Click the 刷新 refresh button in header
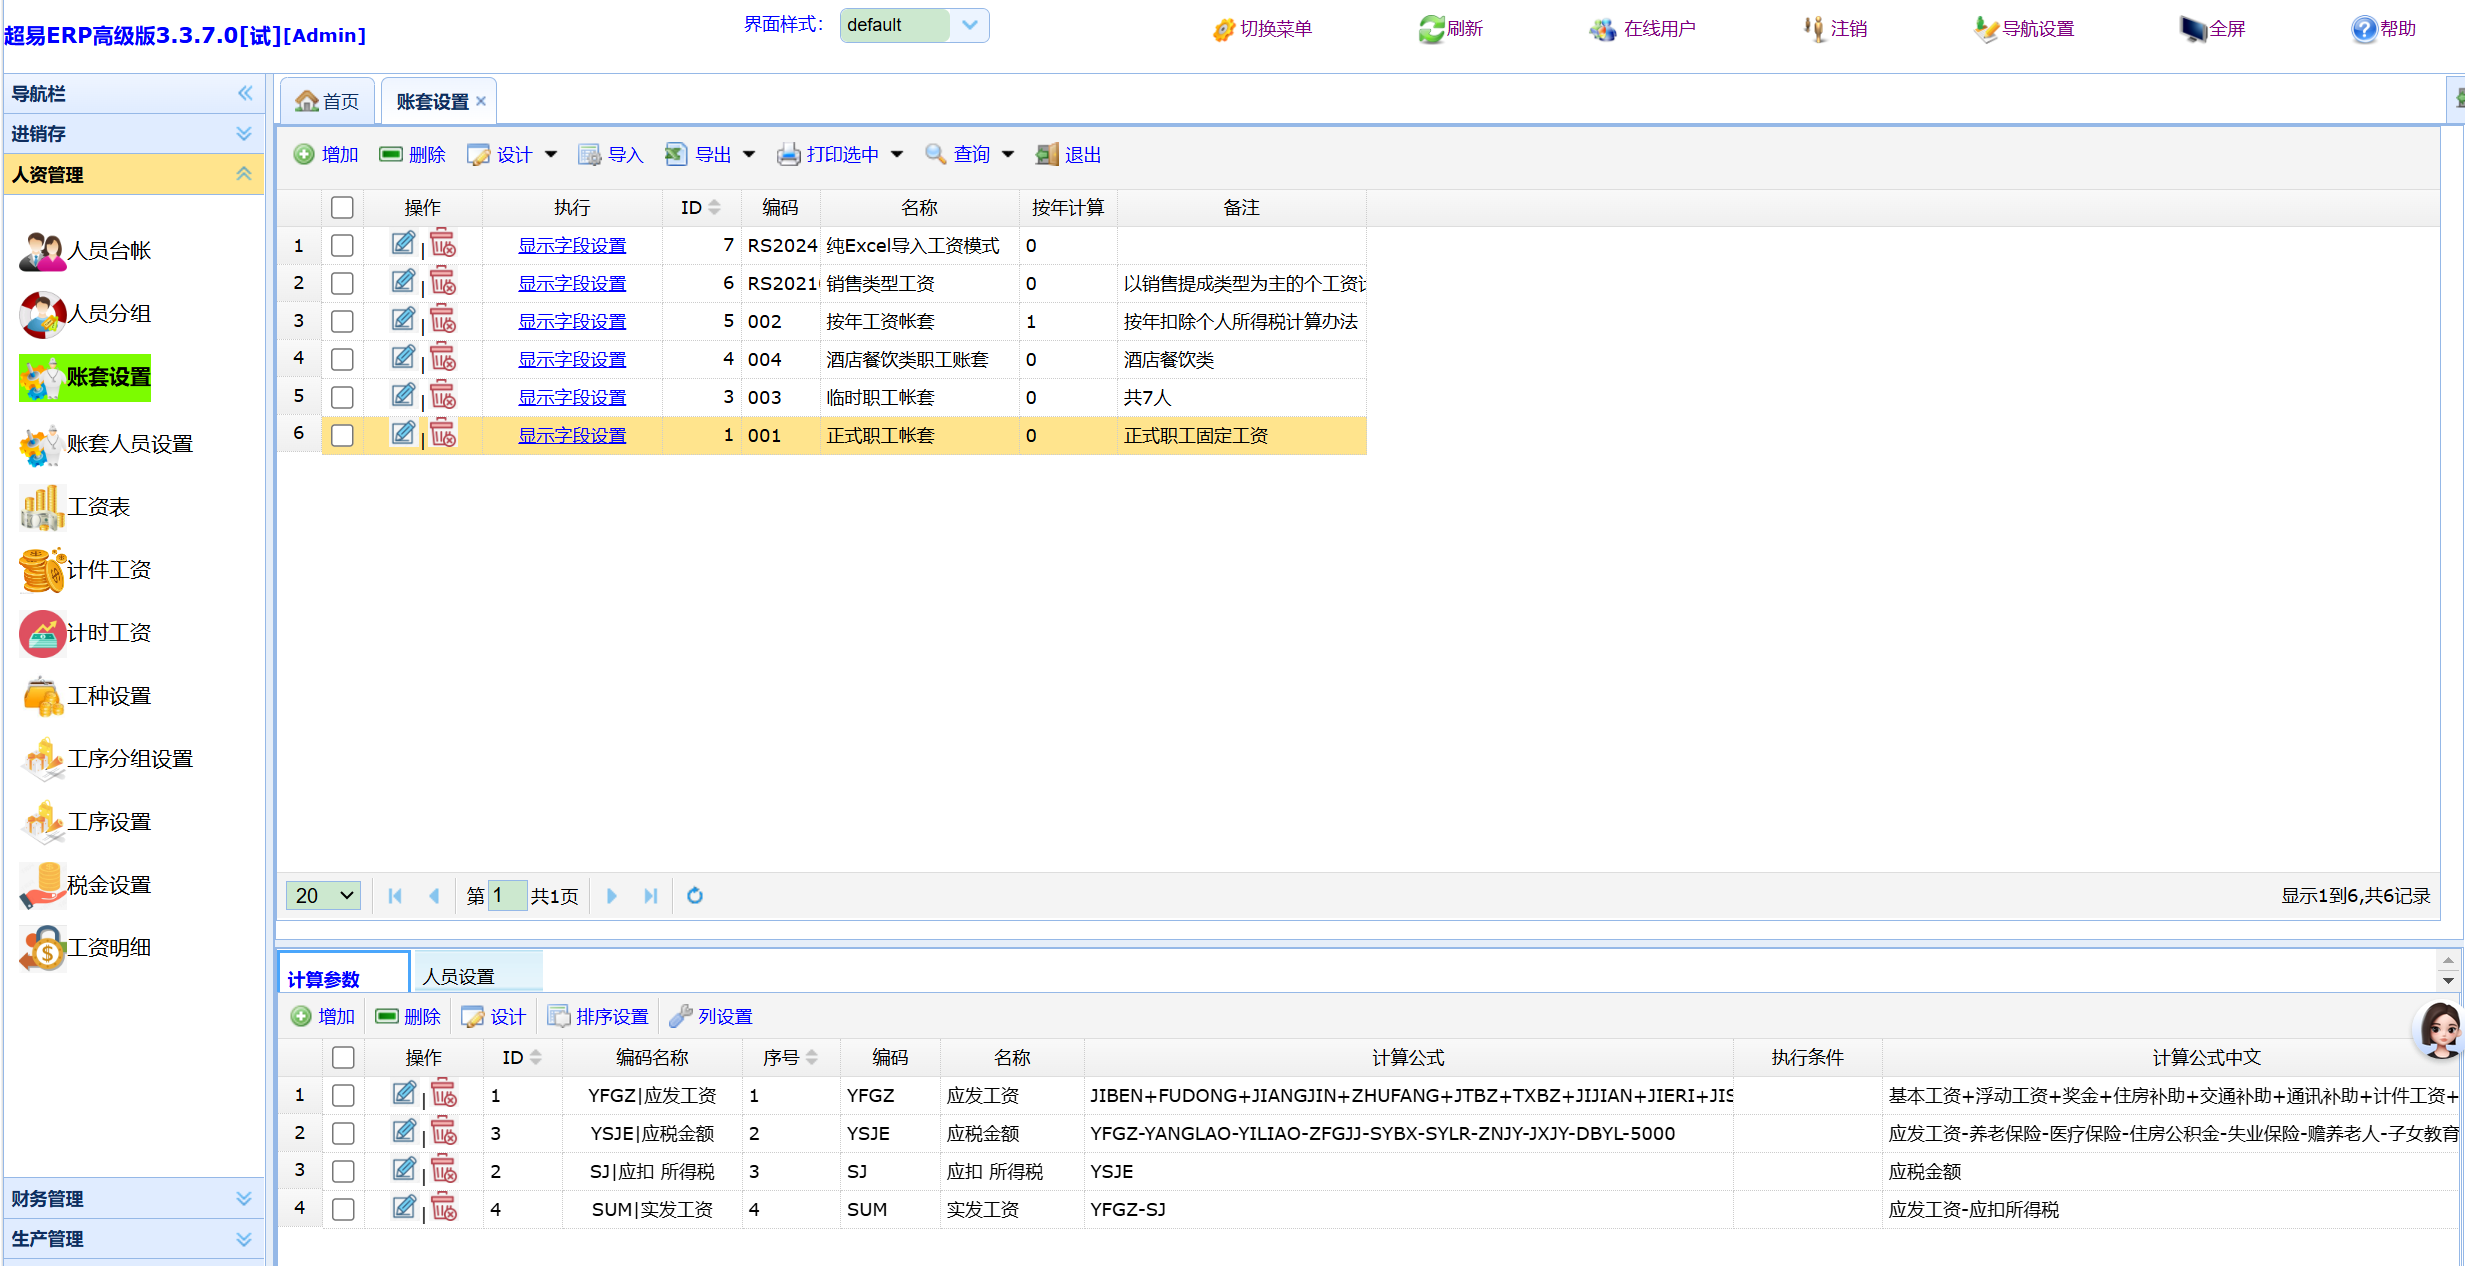This screenshot has height=1266, width=2465. point(1451,29)
